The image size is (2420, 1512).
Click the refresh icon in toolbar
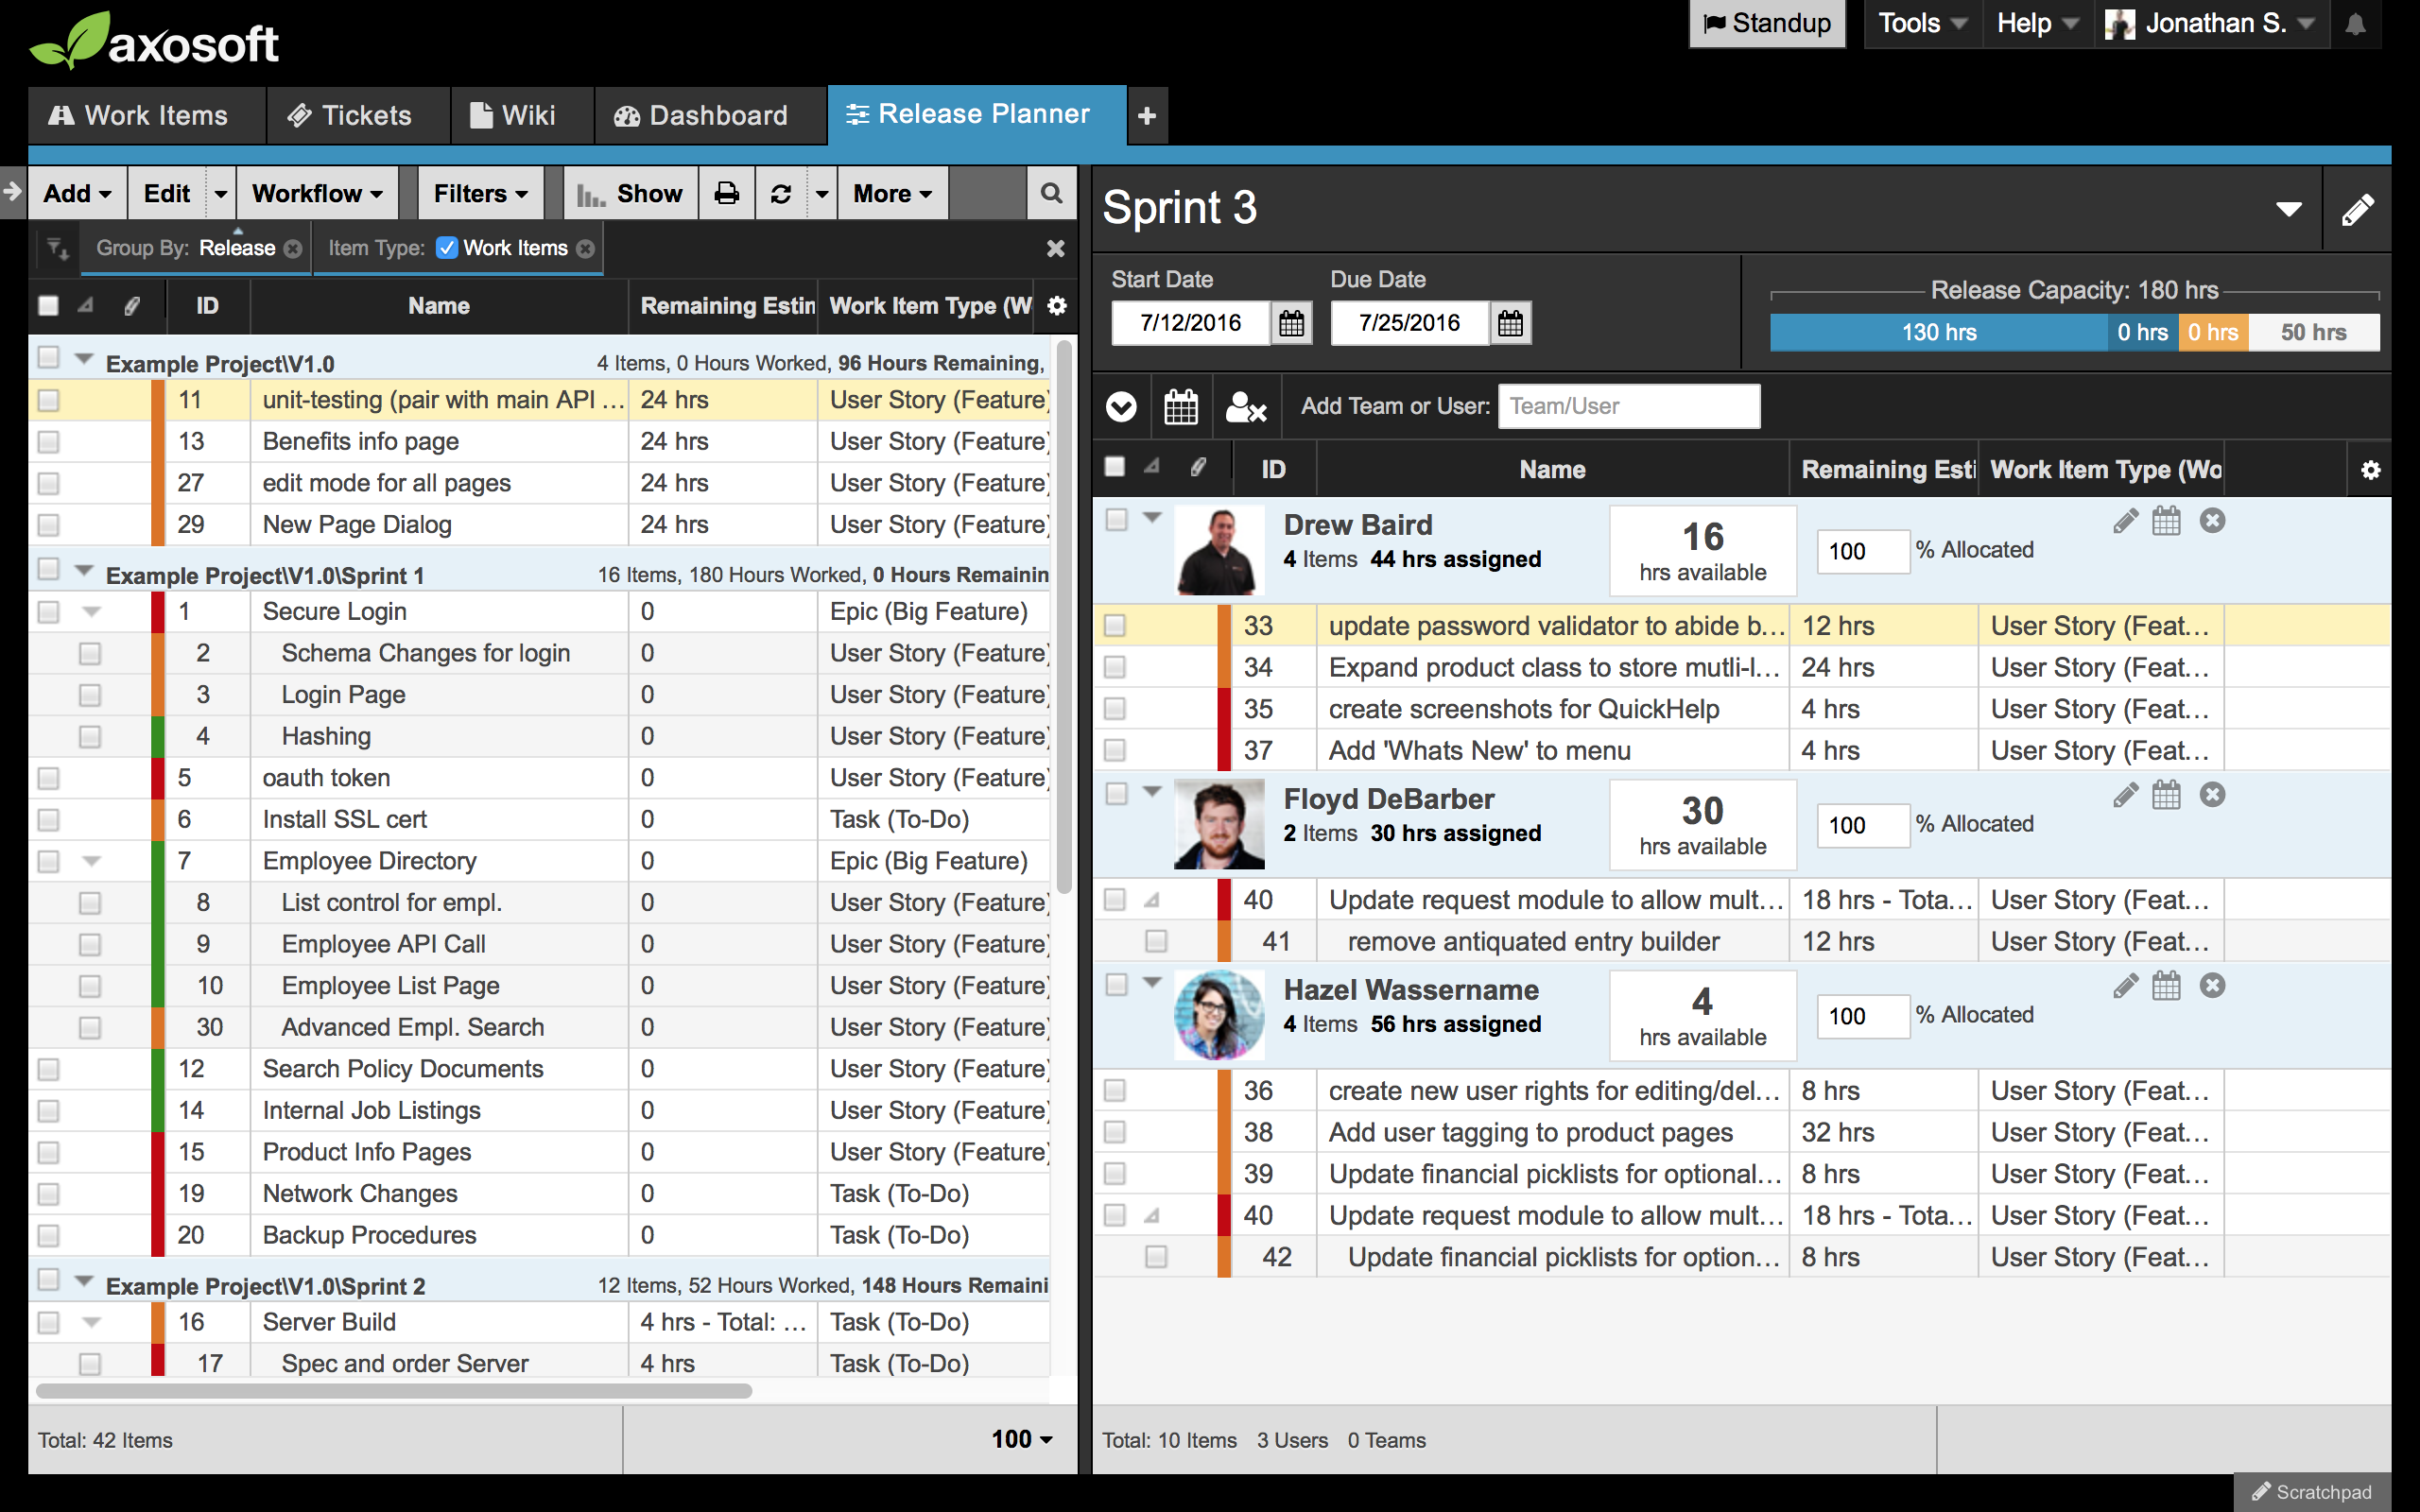(x=781, y=193)
